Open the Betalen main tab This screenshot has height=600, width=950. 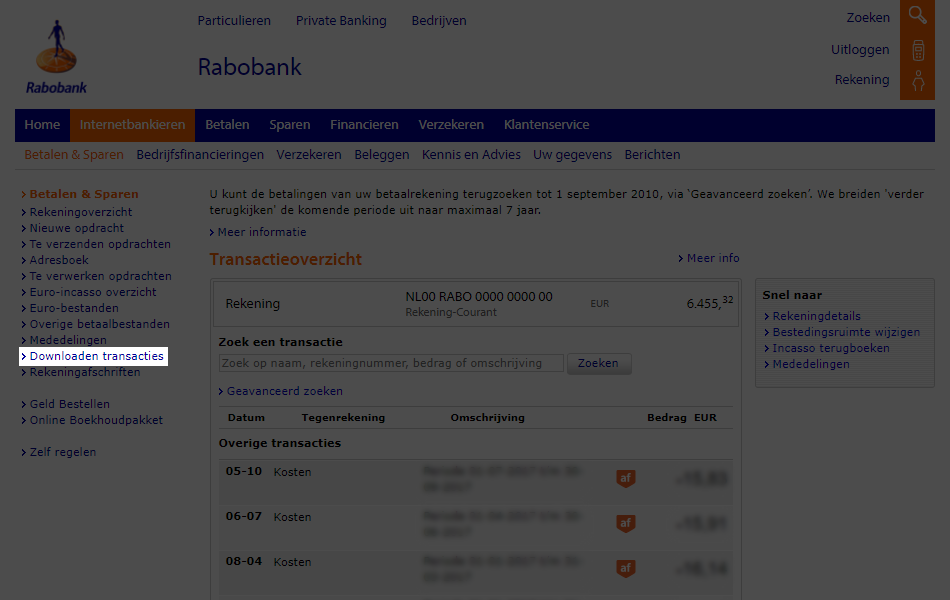(227, 125)
